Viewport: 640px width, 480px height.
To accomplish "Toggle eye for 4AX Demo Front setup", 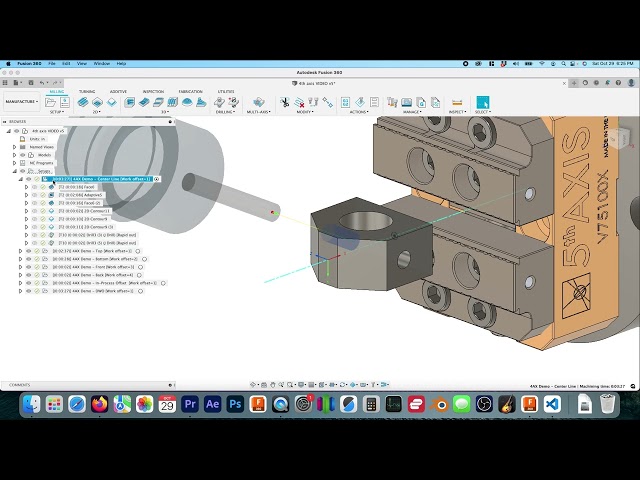I will pyautogui.click(x=29, y=267).
